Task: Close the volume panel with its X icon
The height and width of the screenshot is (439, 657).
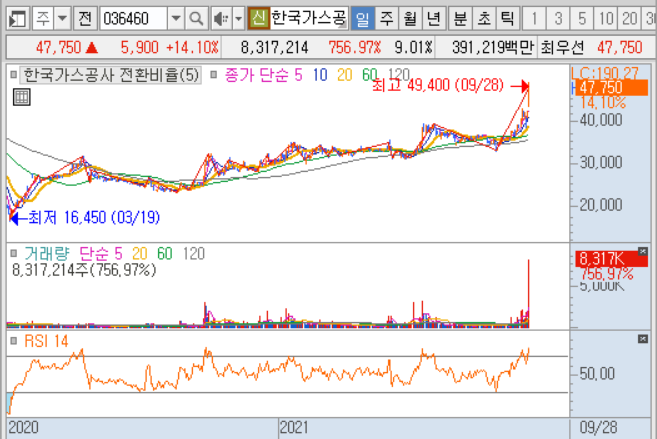Action: tap(643, 251)
